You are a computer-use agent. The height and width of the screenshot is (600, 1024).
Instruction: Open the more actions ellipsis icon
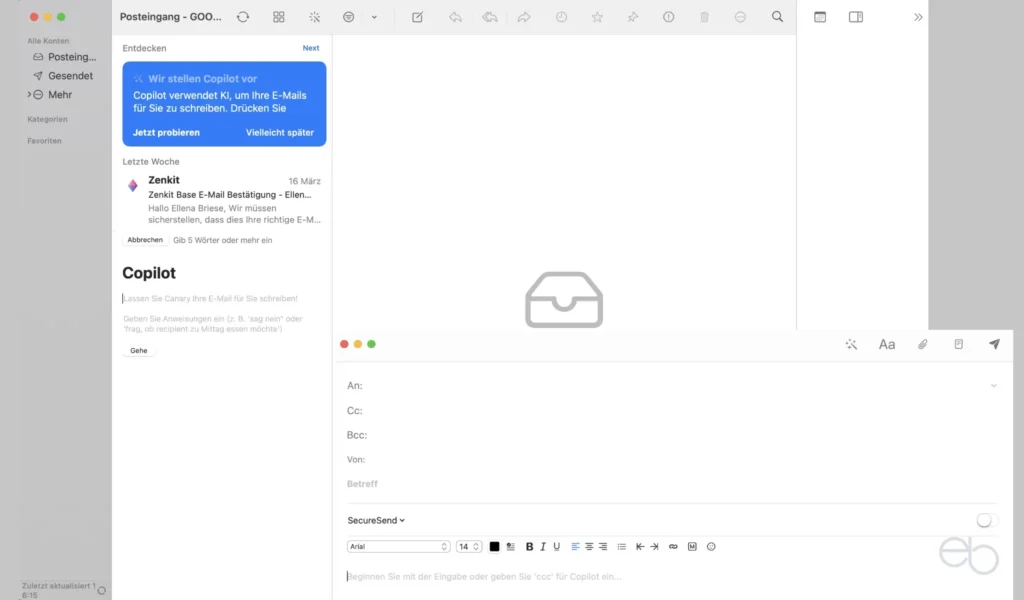pos(741,17)
